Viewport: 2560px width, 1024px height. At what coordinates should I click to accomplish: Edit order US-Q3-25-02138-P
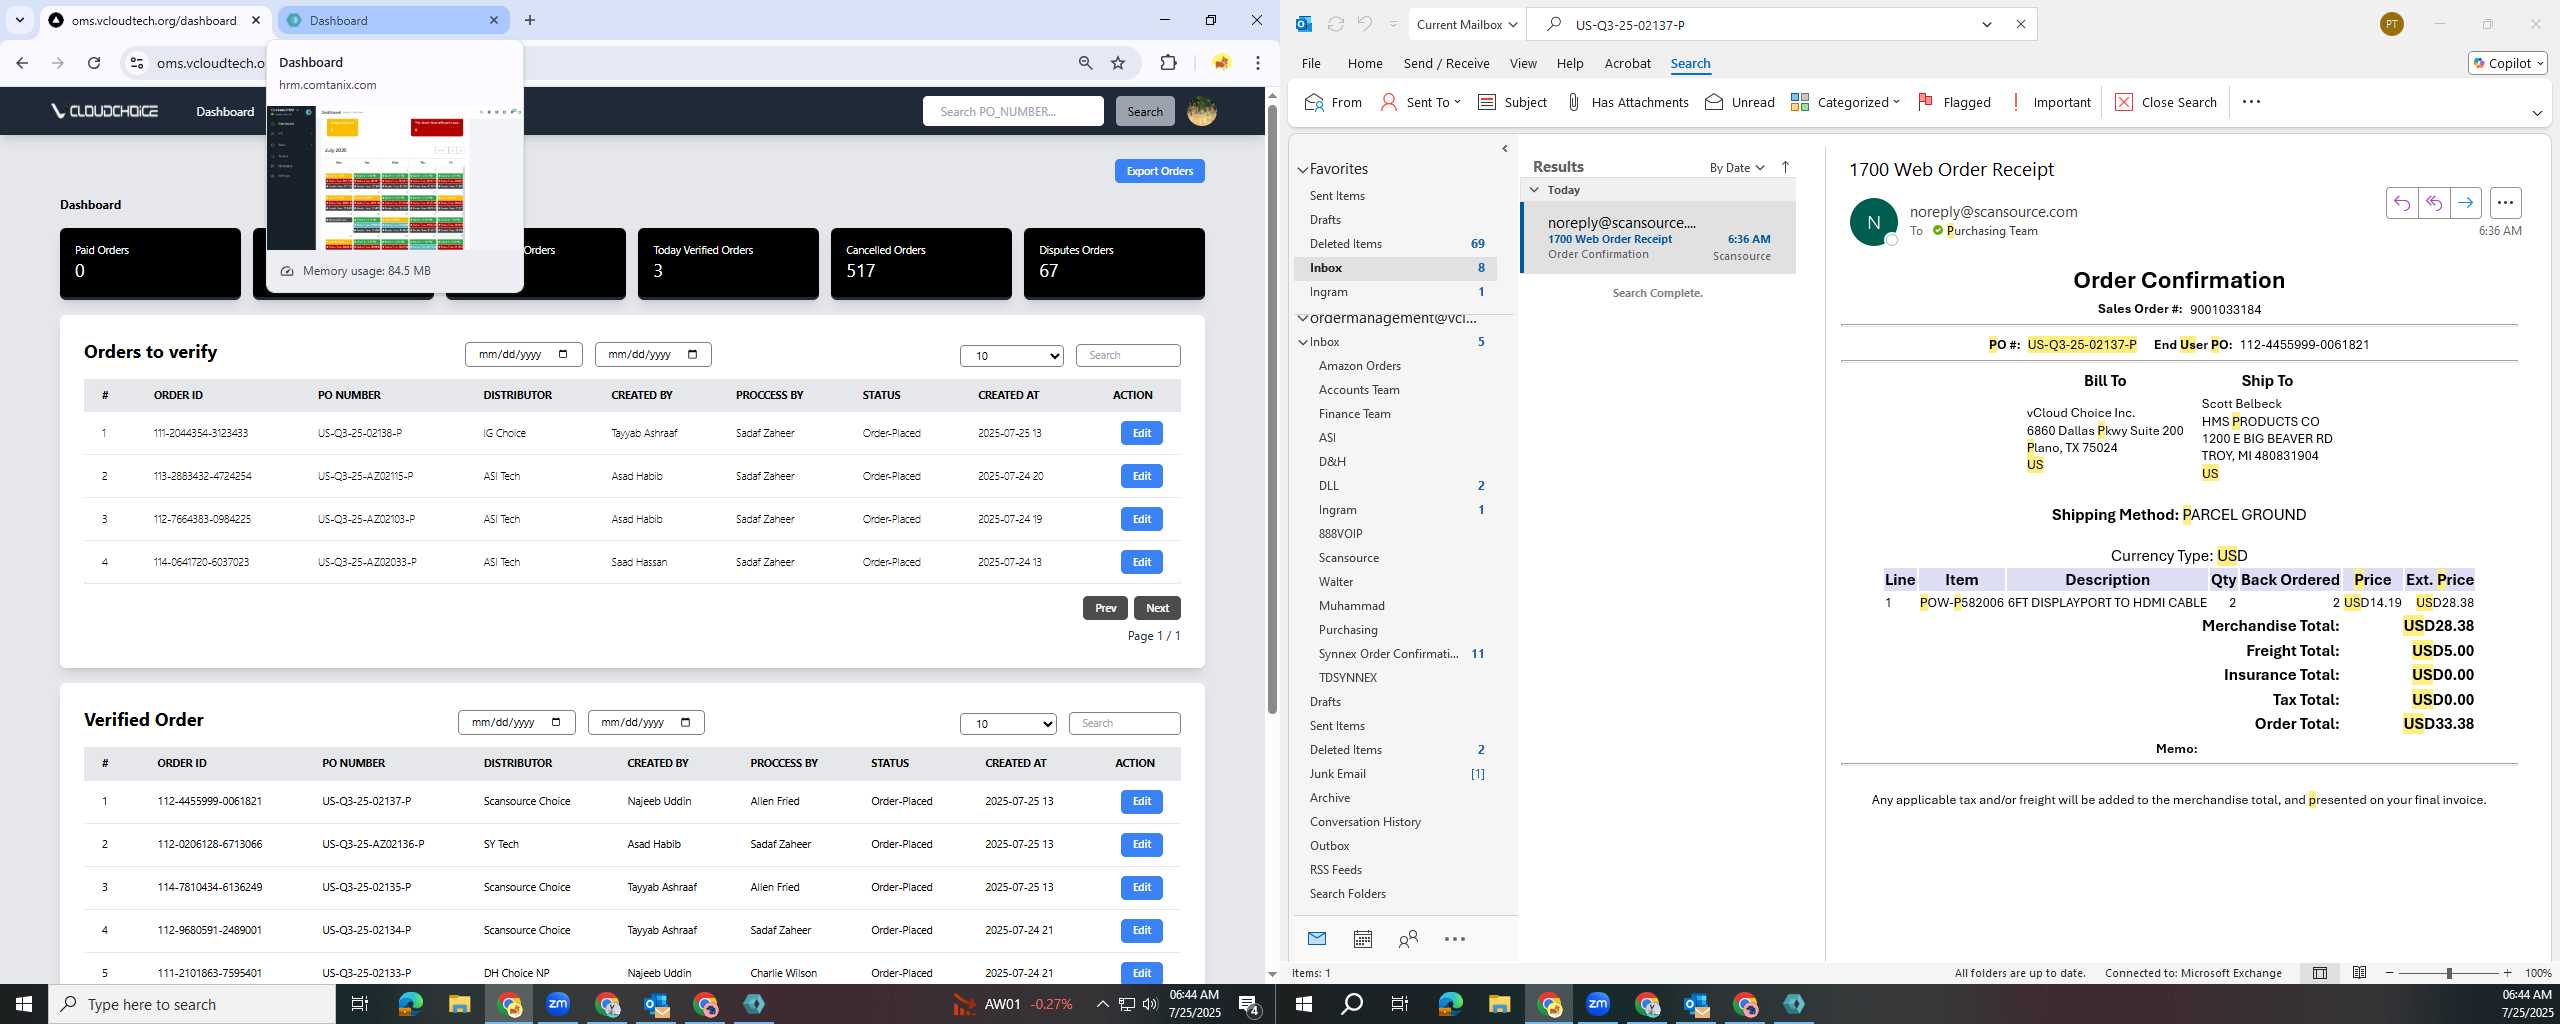point(1141,433)
